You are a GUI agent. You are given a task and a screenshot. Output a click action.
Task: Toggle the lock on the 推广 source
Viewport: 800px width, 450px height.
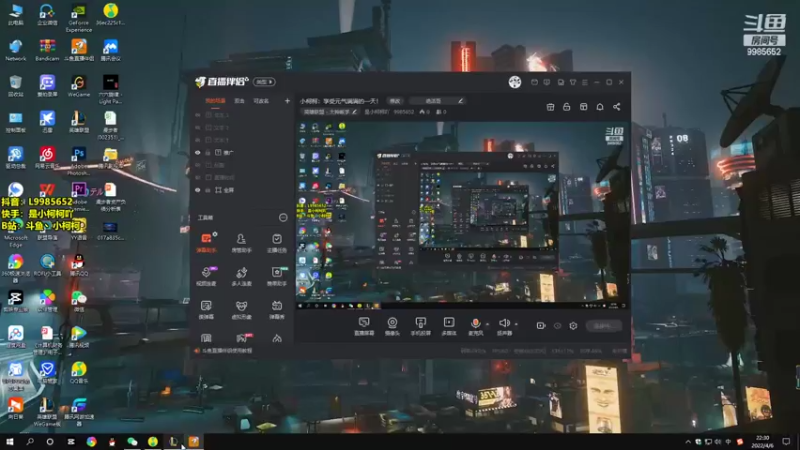[x=208, y=153]
